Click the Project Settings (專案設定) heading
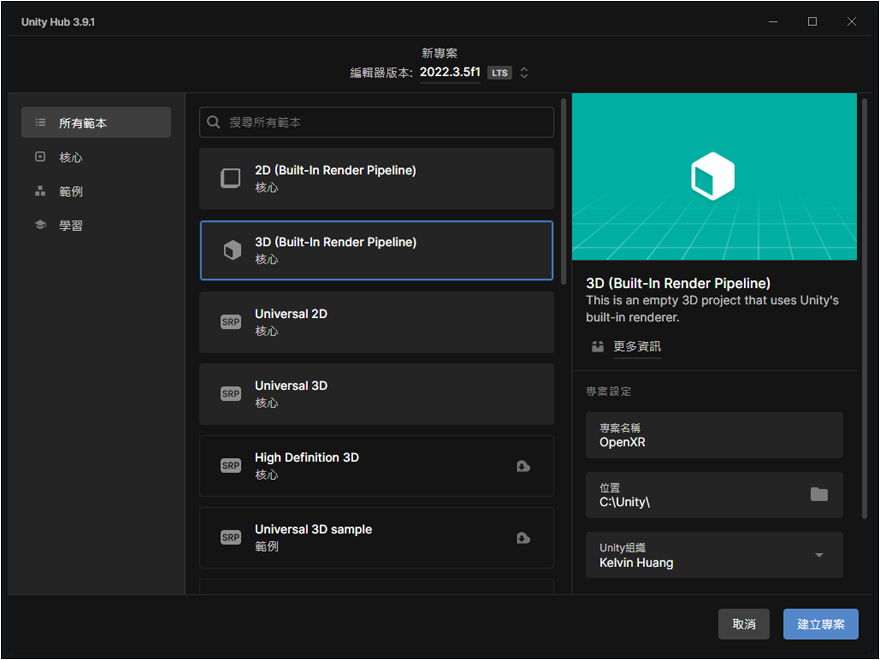Screen dimensions: 880x660 coord(608,391)
